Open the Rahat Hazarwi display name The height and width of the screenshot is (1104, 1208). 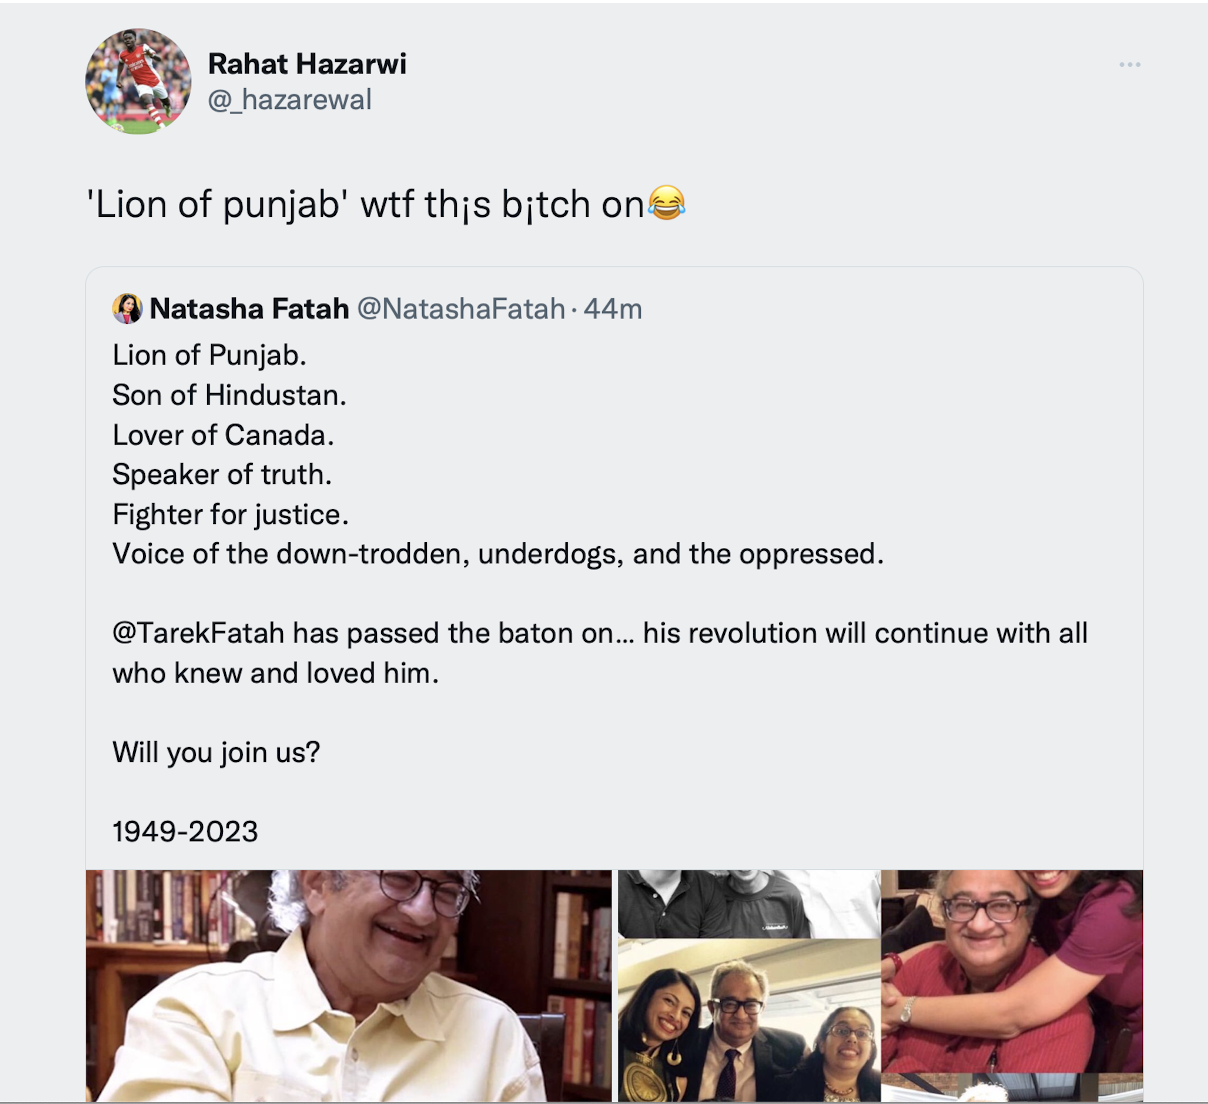[307, 64]
